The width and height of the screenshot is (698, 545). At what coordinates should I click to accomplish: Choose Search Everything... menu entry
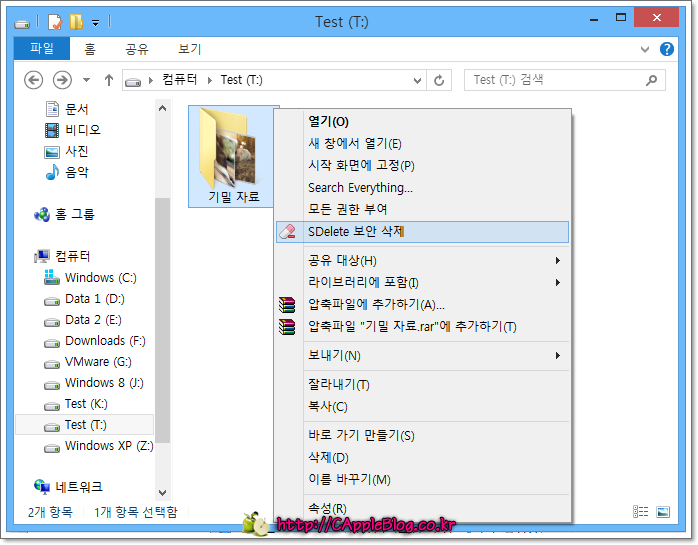(422, 187)
